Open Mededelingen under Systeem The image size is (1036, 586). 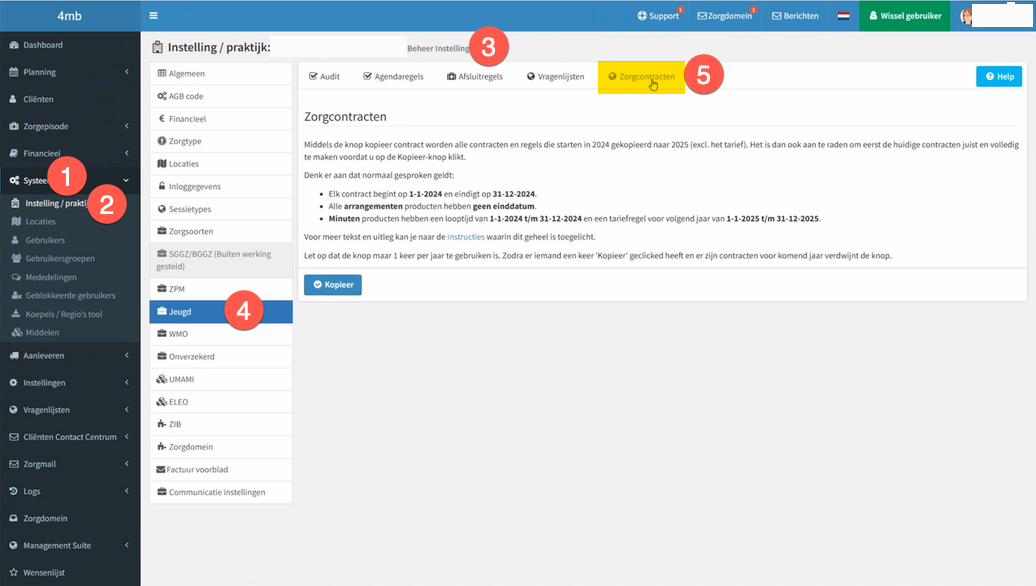[51, 277]
